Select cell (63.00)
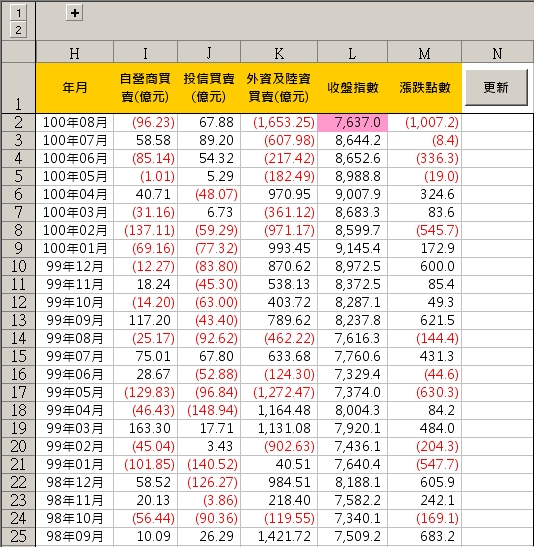 point(209,302)
